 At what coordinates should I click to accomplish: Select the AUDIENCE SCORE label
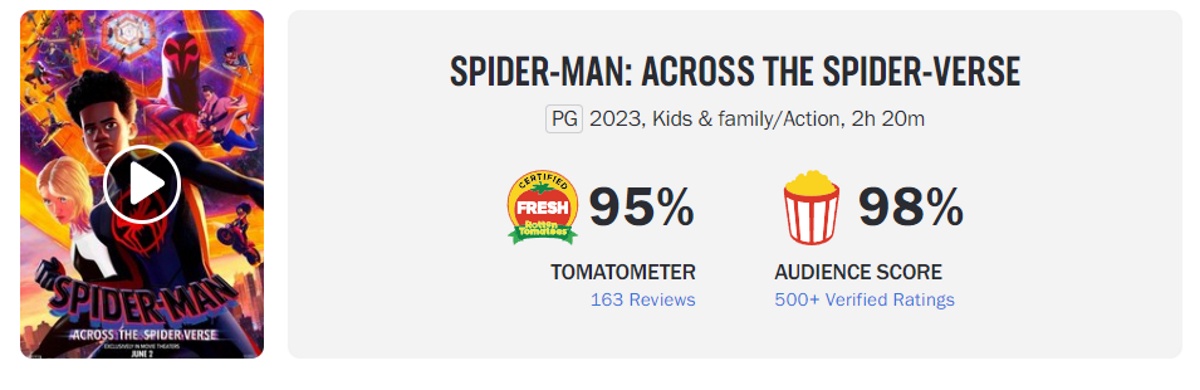pyautogui.click(x=858, y=272)
